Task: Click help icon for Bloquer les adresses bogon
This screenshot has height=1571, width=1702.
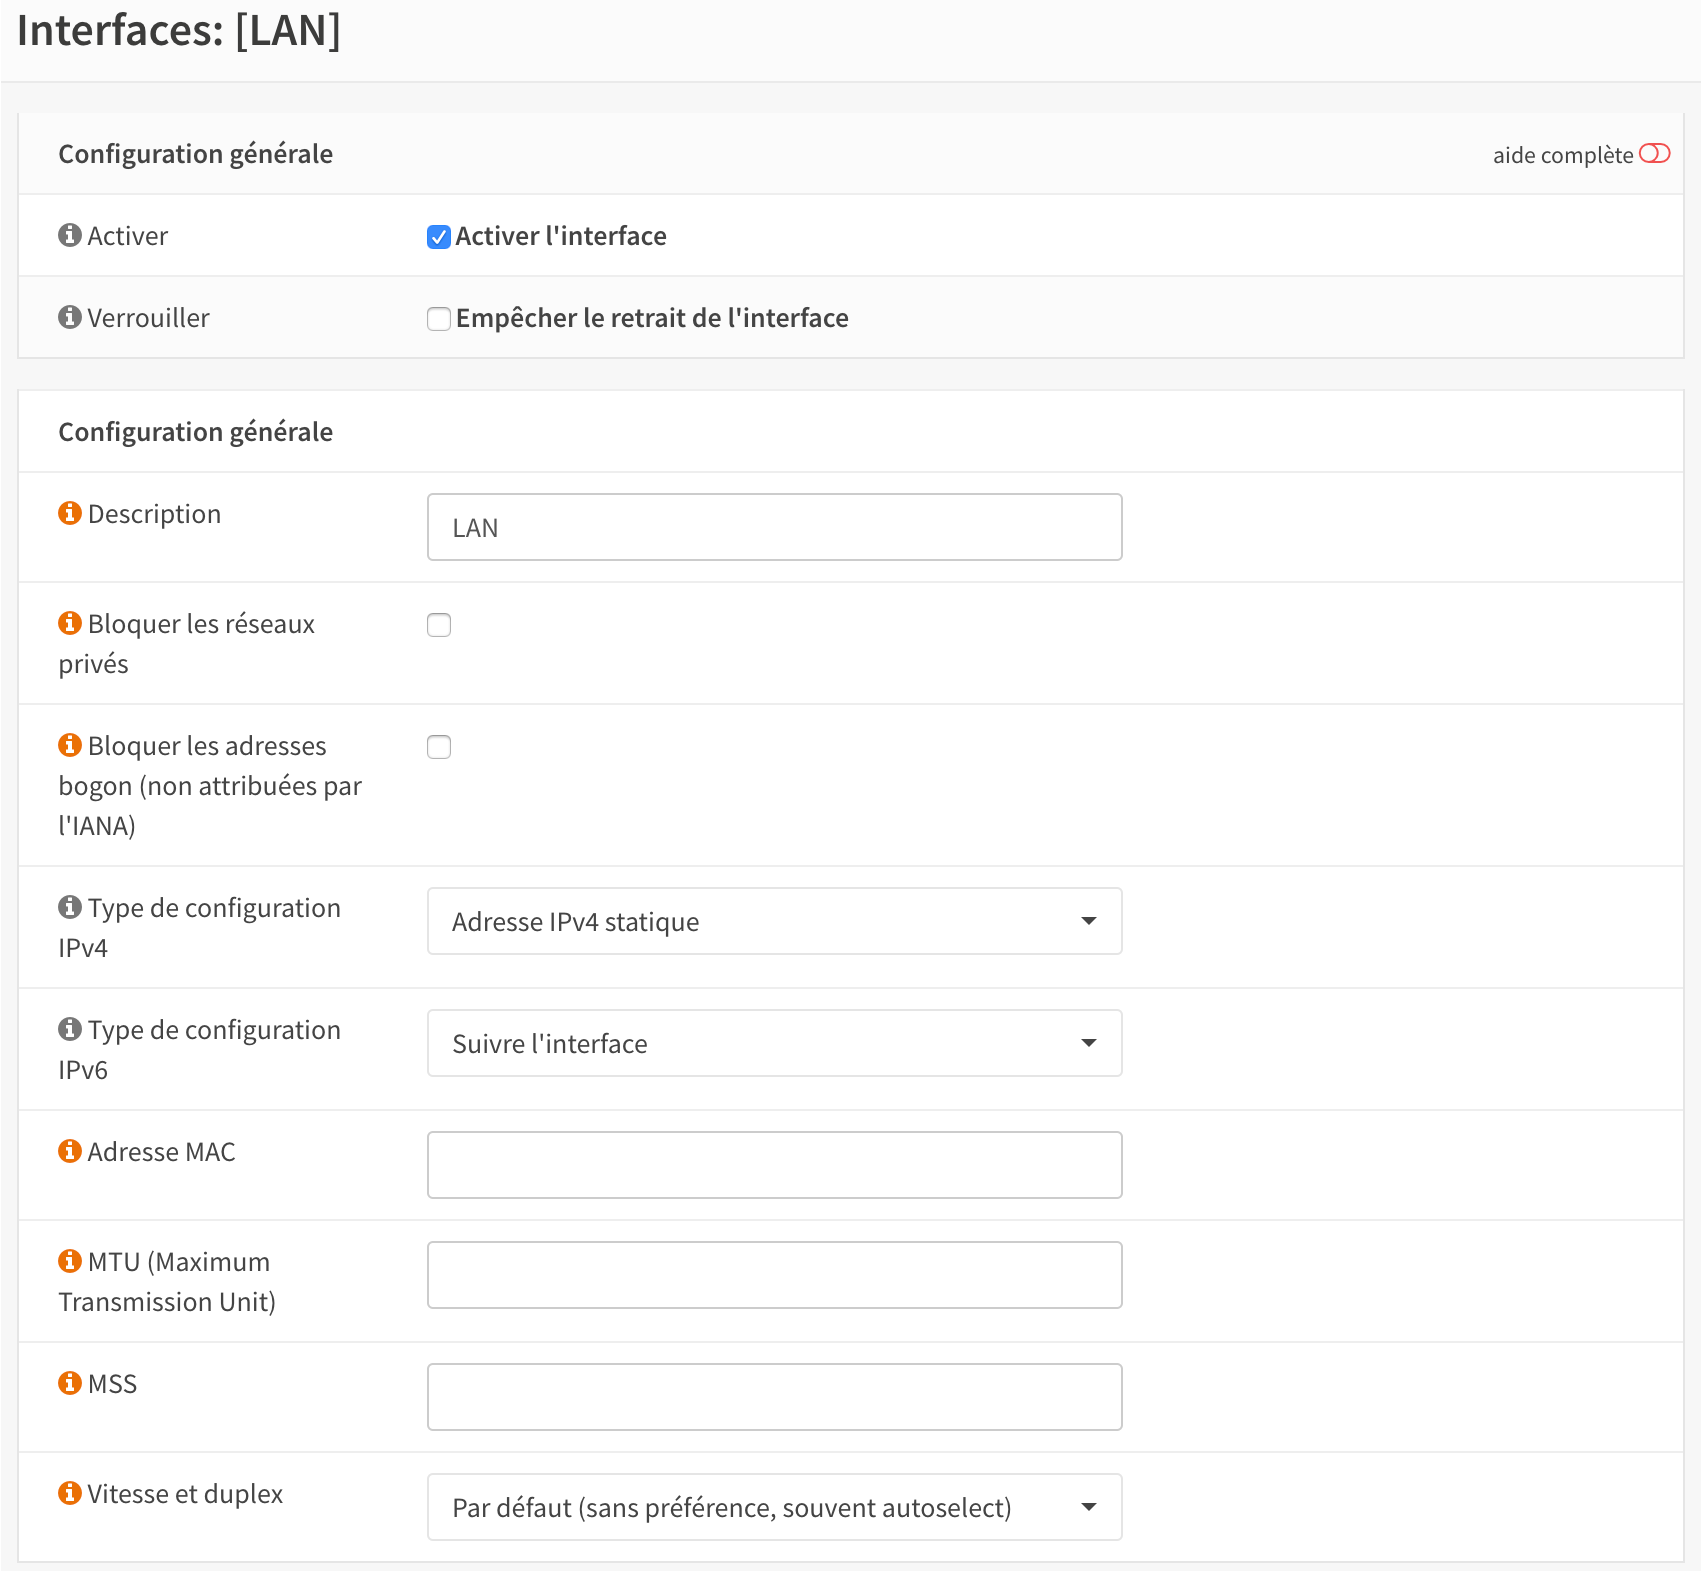Action: pos(70,745)
